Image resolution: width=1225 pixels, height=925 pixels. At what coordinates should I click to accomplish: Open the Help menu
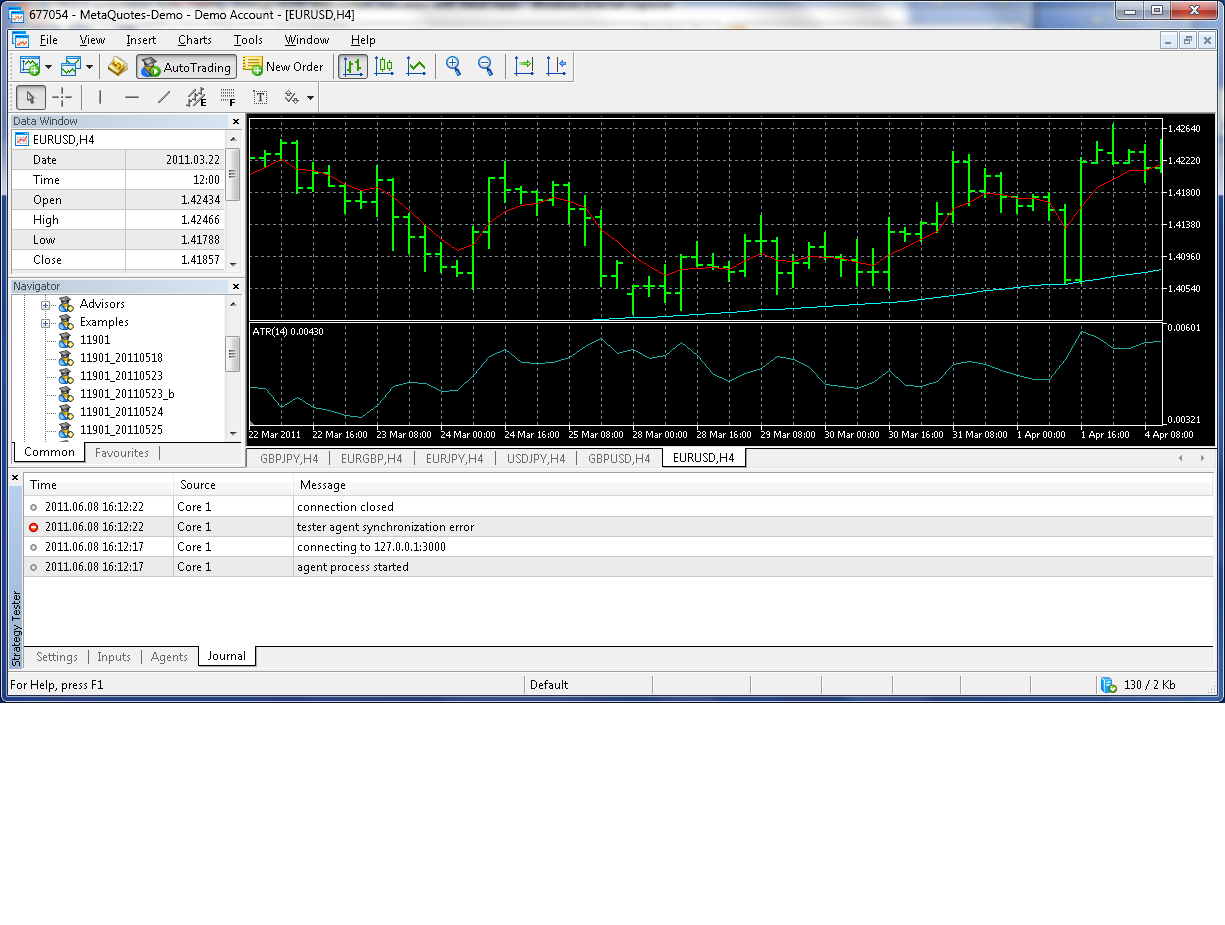click(363, 40)
